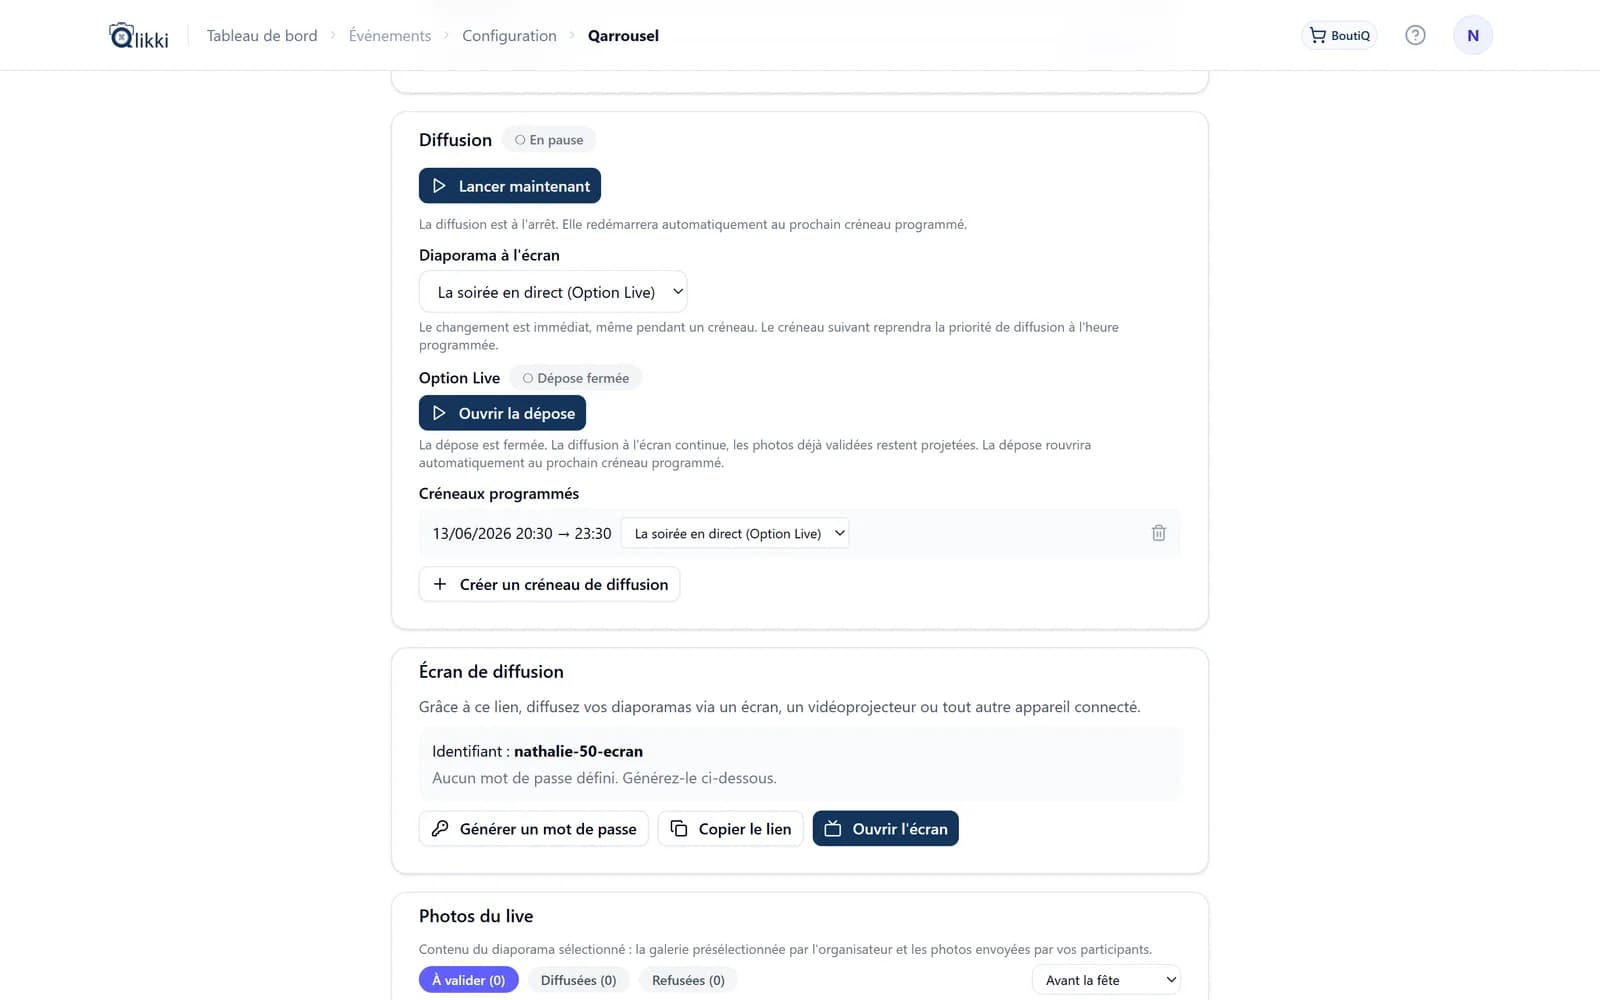The image size is (1600, 1000).
Task: Click the Qarrousel breadcrumb
Action: click(x=623, y=36)
